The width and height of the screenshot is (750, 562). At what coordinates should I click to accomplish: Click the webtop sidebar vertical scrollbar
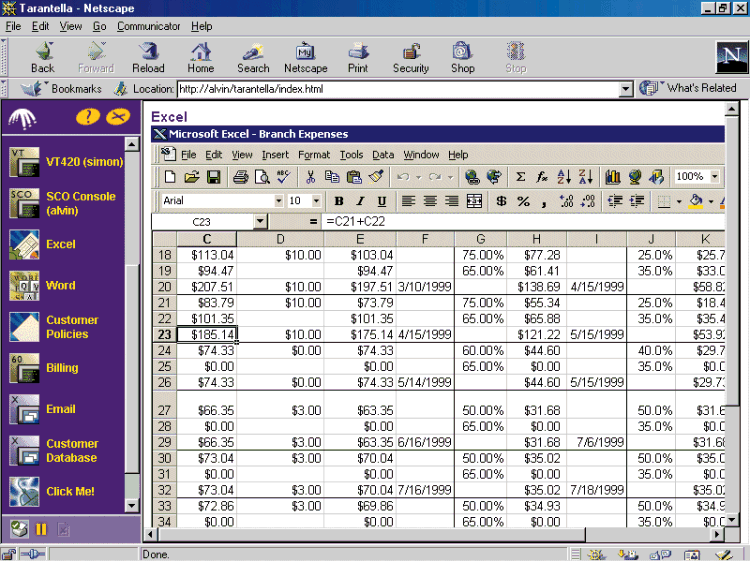coord(132,325)
